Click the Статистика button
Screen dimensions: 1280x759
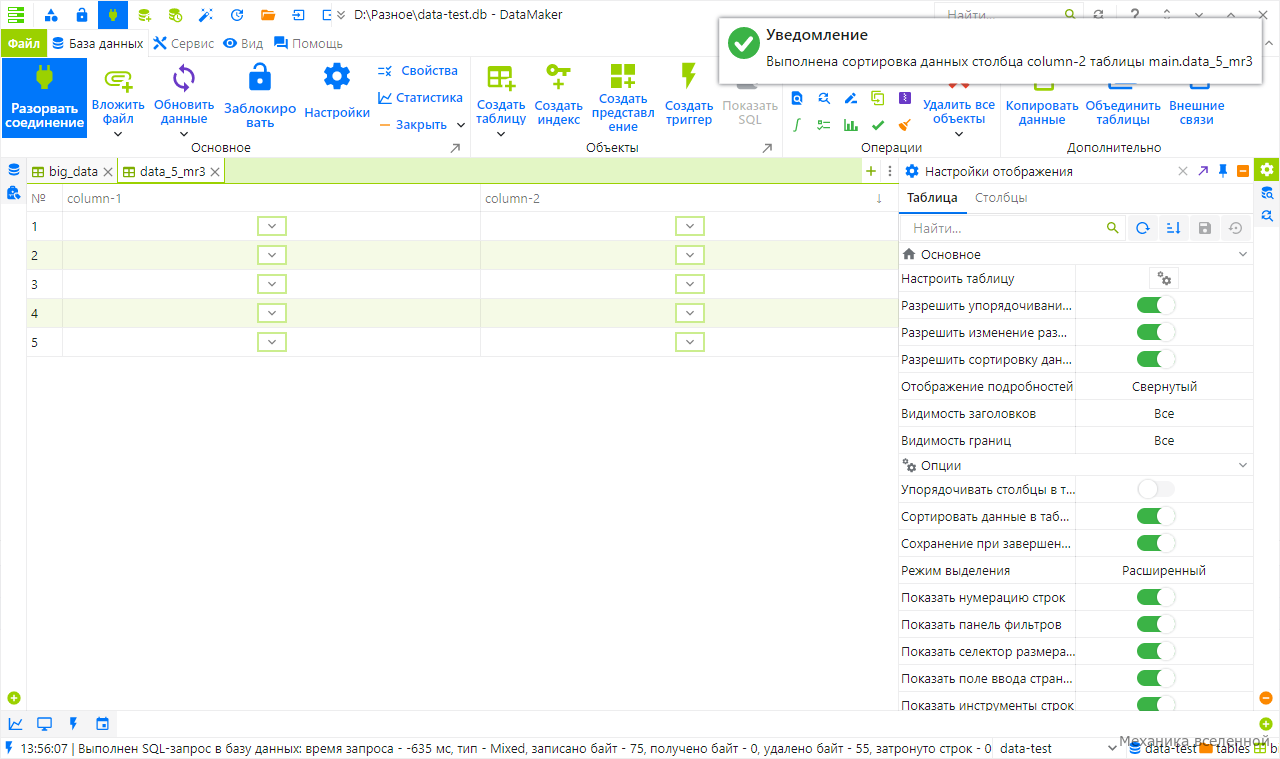tap(420, 98)
